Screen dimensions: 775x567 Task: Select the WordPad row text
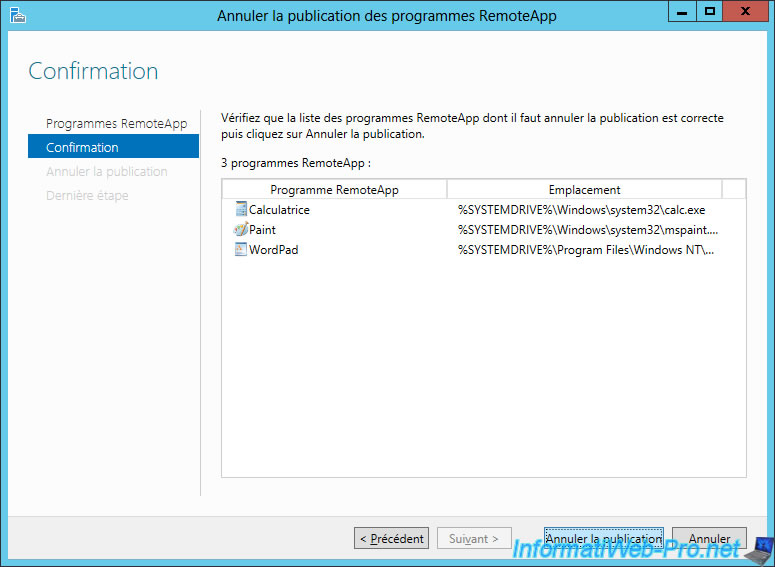click(x=274, y=250)
